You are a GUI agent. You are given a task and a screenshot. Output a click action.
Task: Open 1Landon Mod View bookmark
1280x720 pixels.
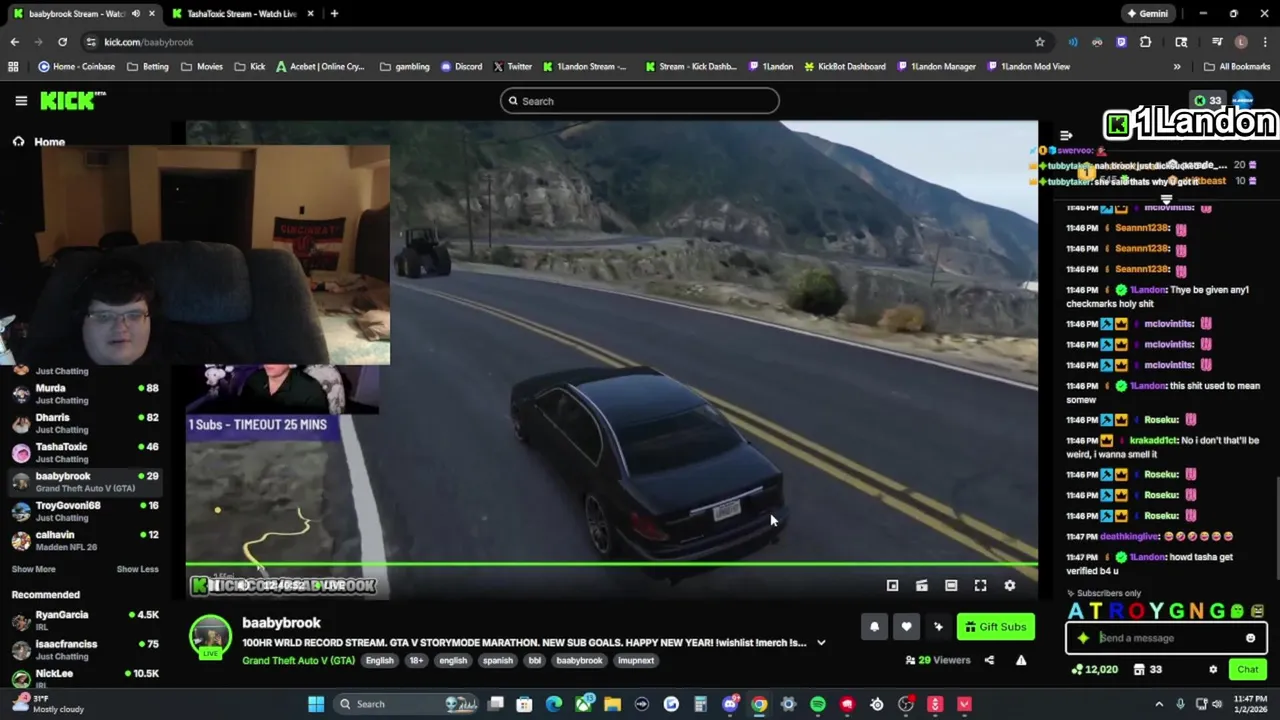coord(1028,67)
